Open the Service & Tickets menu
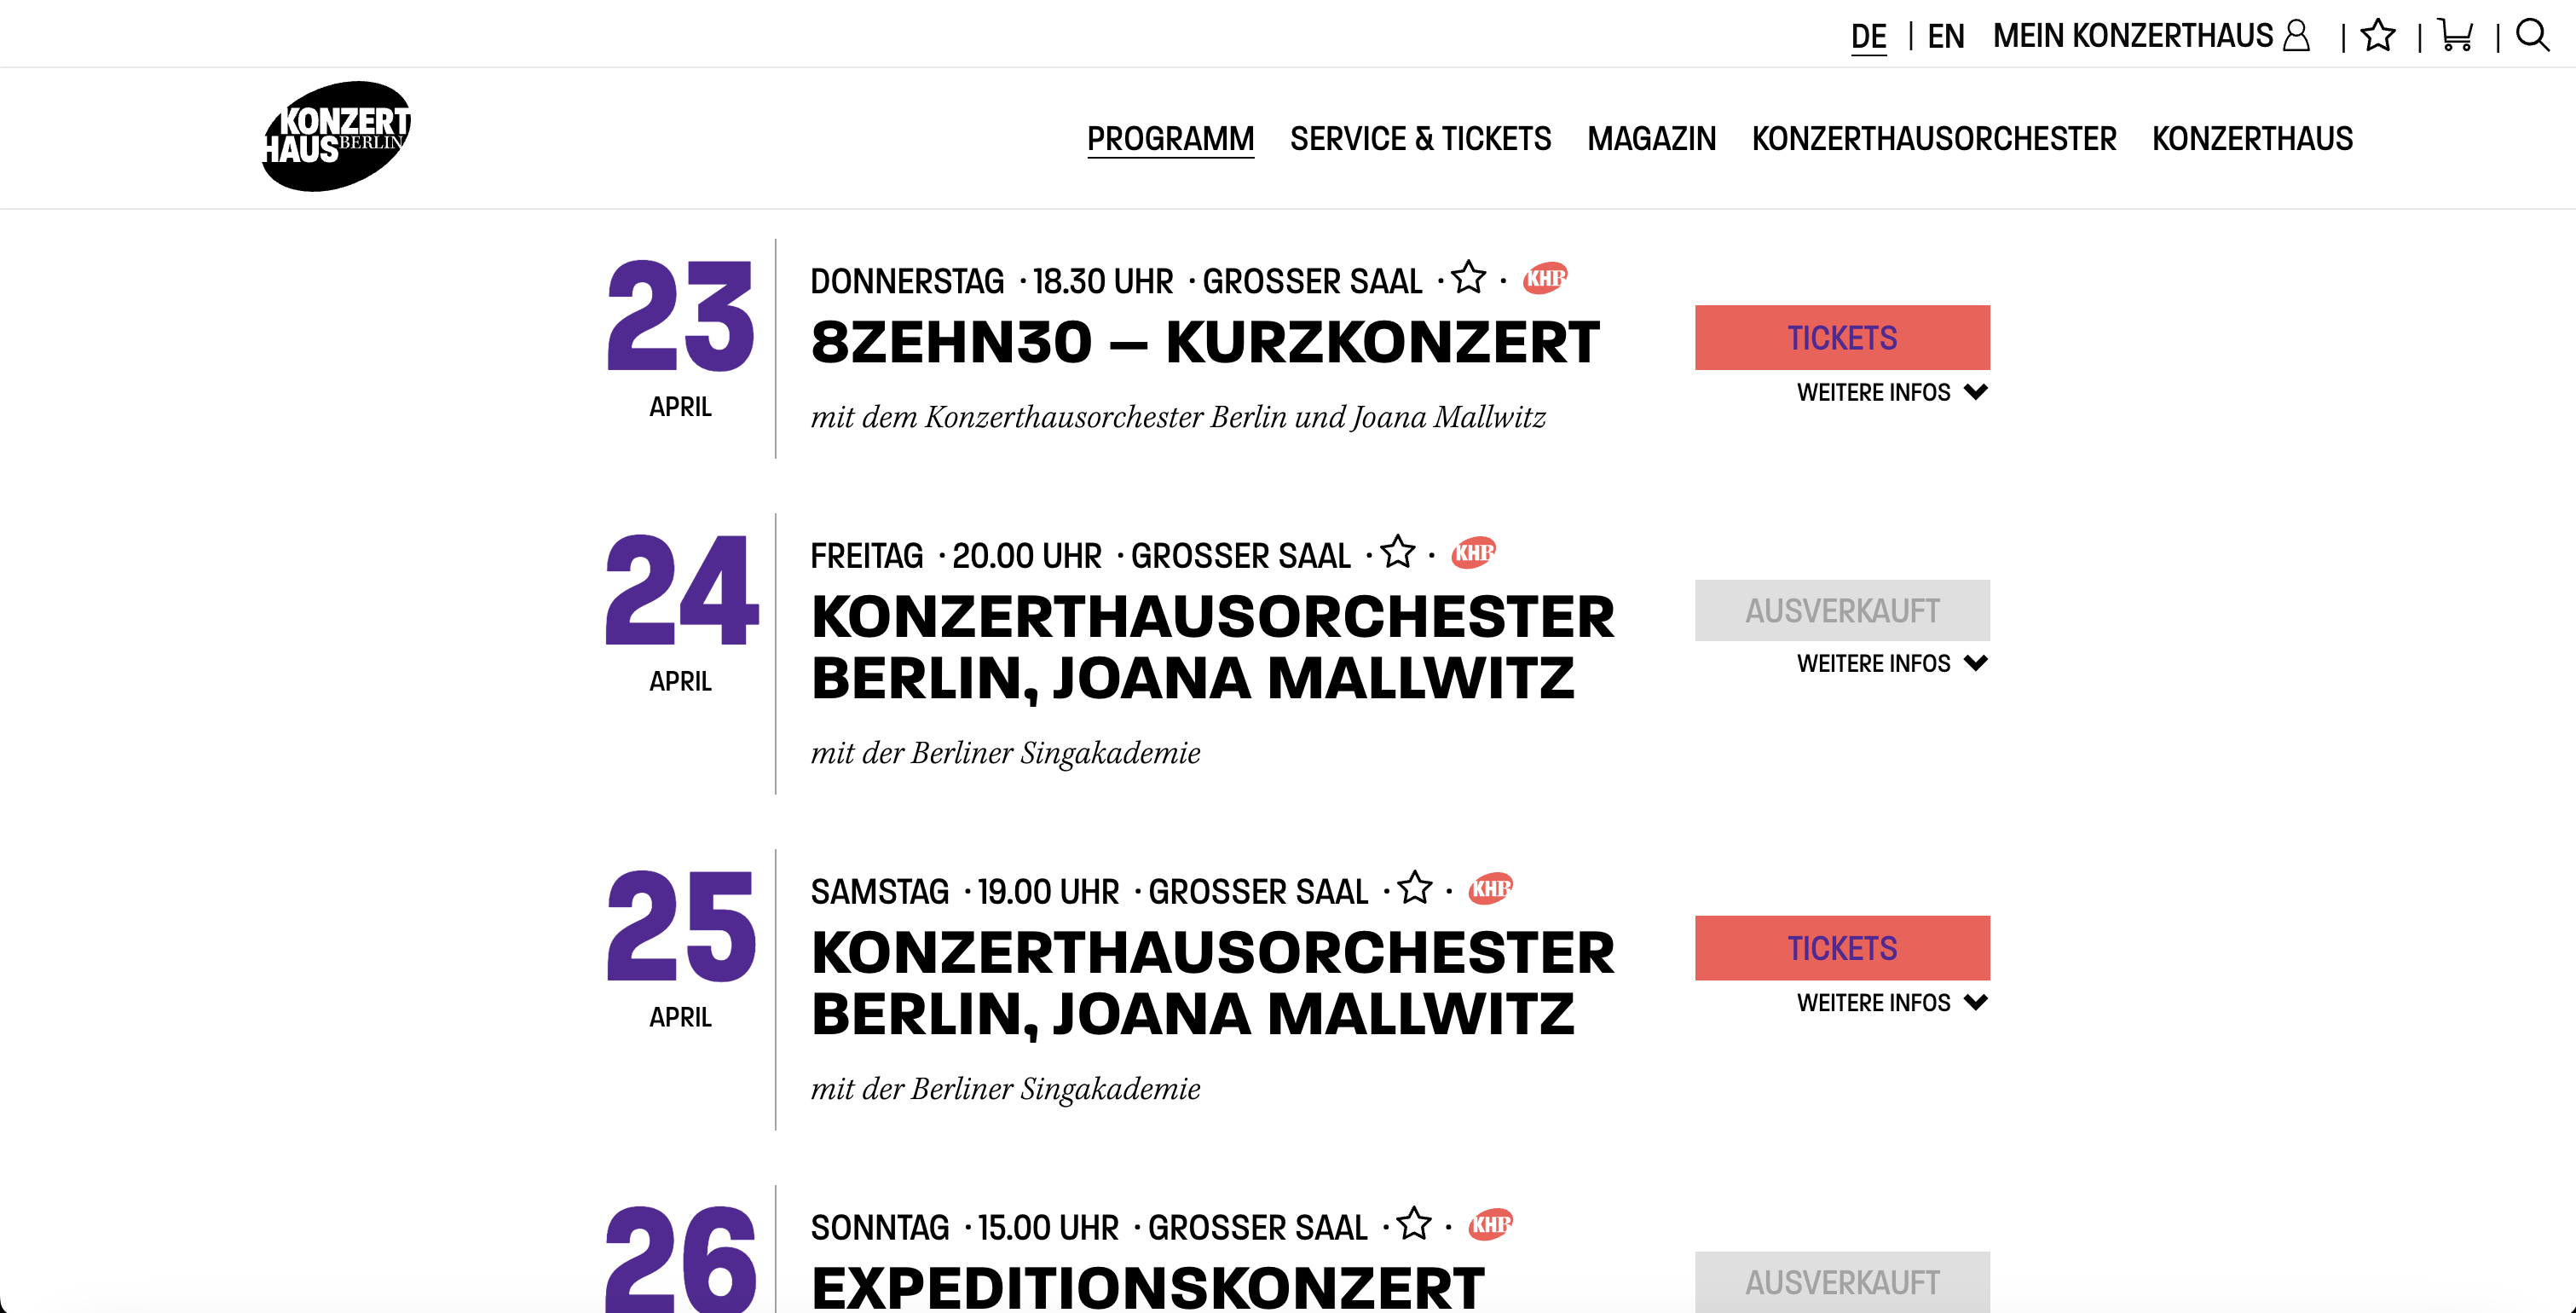The width and height of the screenshot is (2576, 1313). (x=1420, y=138)
